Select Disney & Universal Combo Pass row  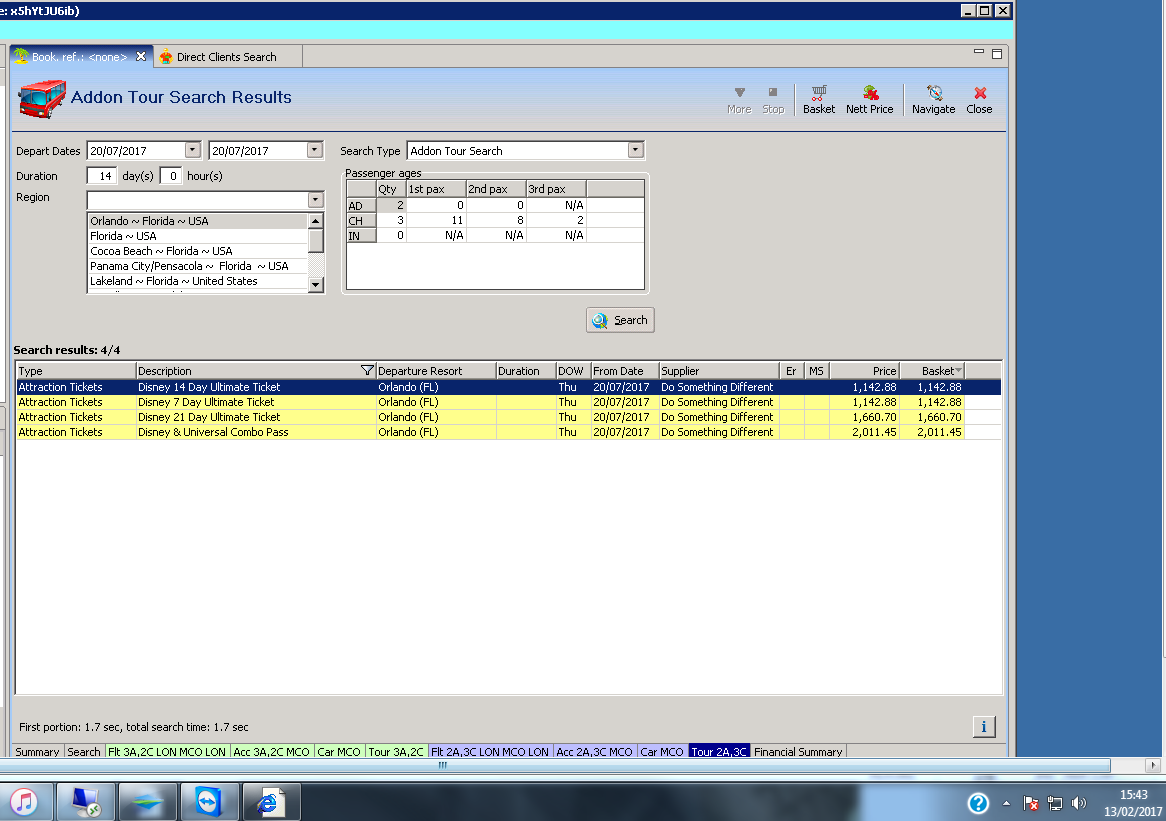coord(508,432)
